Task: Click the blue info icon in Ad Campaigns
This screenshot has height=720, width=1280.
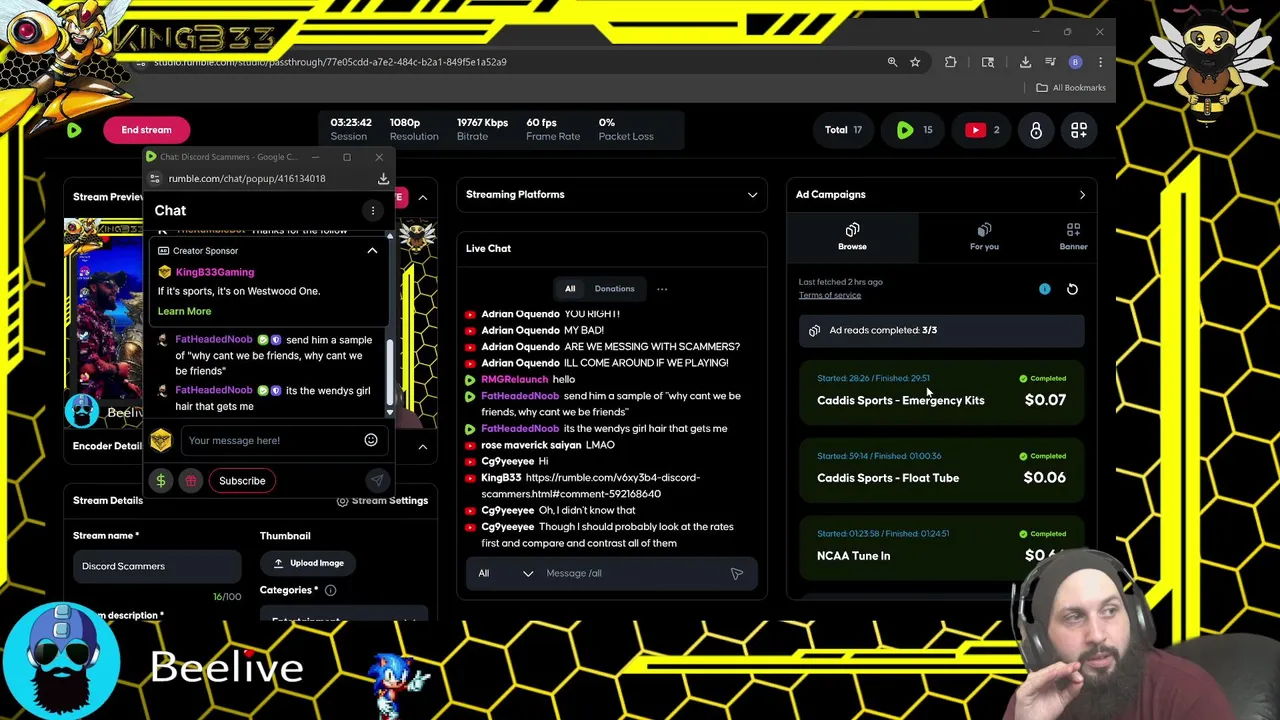Action: tap(1045, 289)
